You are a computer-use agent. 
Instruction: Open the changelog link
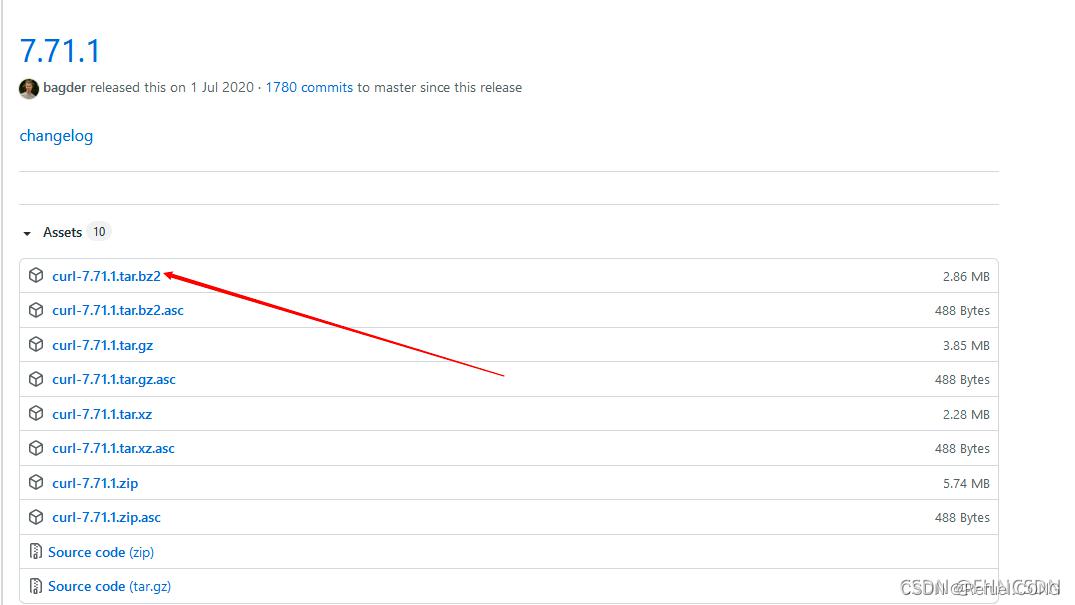pyautogui.click(x=56, y=136)
